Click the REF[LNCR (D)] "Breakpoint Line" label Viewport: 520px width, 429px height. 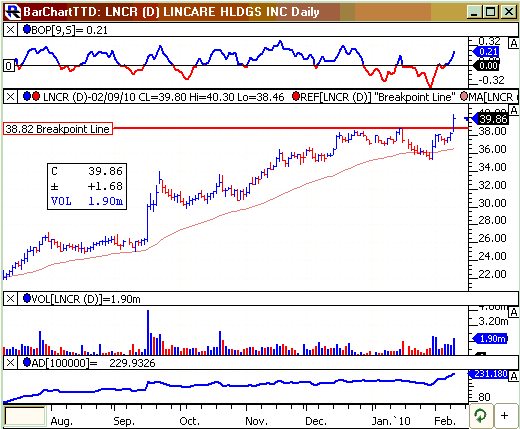click(378, 97)
